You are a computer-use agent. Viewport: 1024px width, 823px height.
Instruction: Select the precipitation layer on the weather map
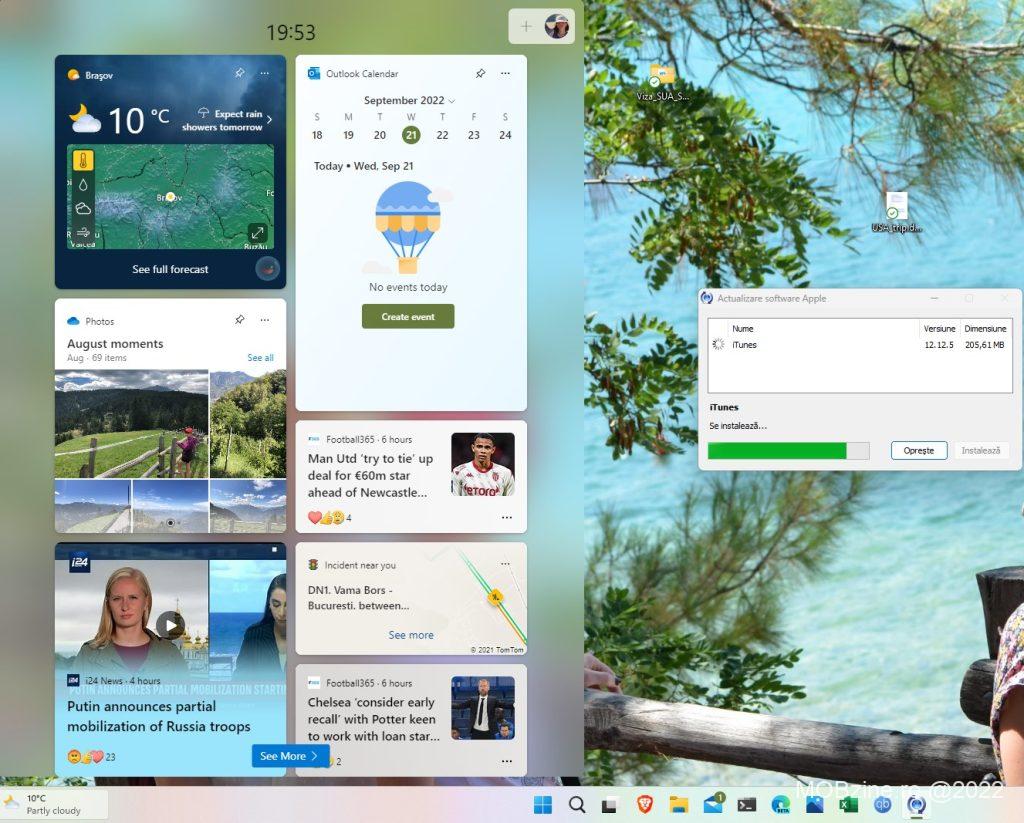[82, 184]
